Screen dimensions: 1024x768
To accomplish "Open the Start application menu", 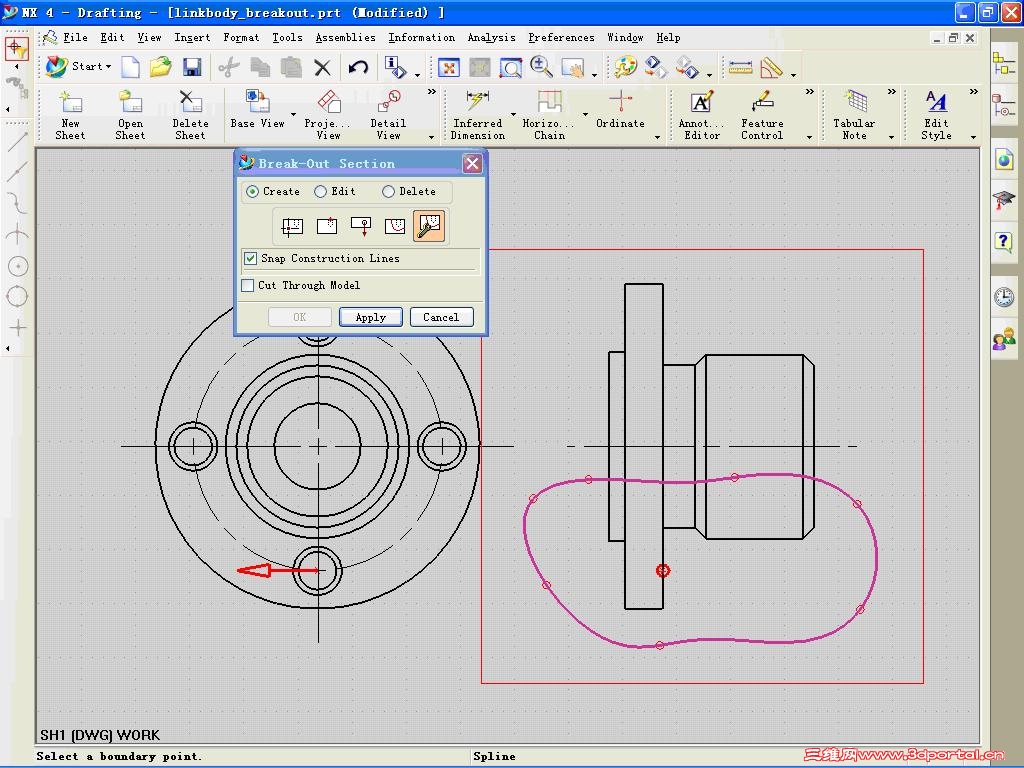I will pos(78,67).
